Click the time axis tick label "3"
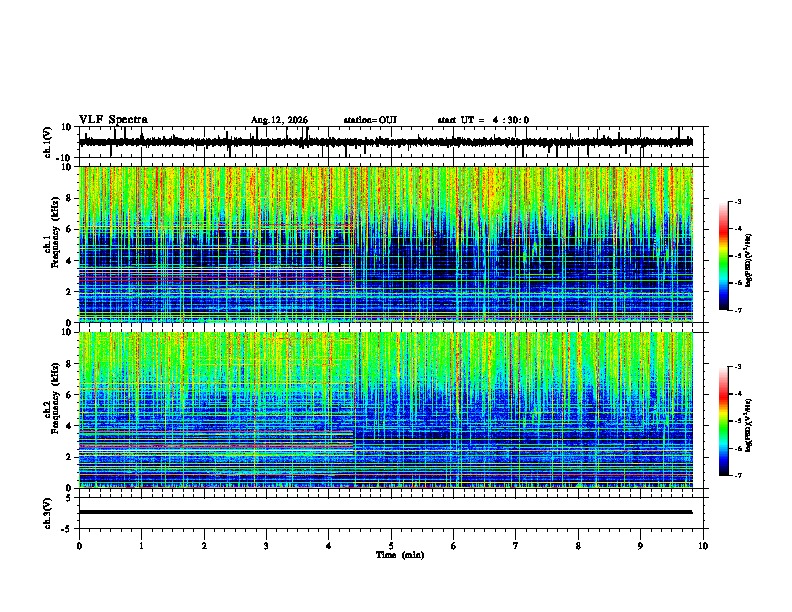Image resolution: width=792 pixels, height=612 pixels. pos(266,546)
